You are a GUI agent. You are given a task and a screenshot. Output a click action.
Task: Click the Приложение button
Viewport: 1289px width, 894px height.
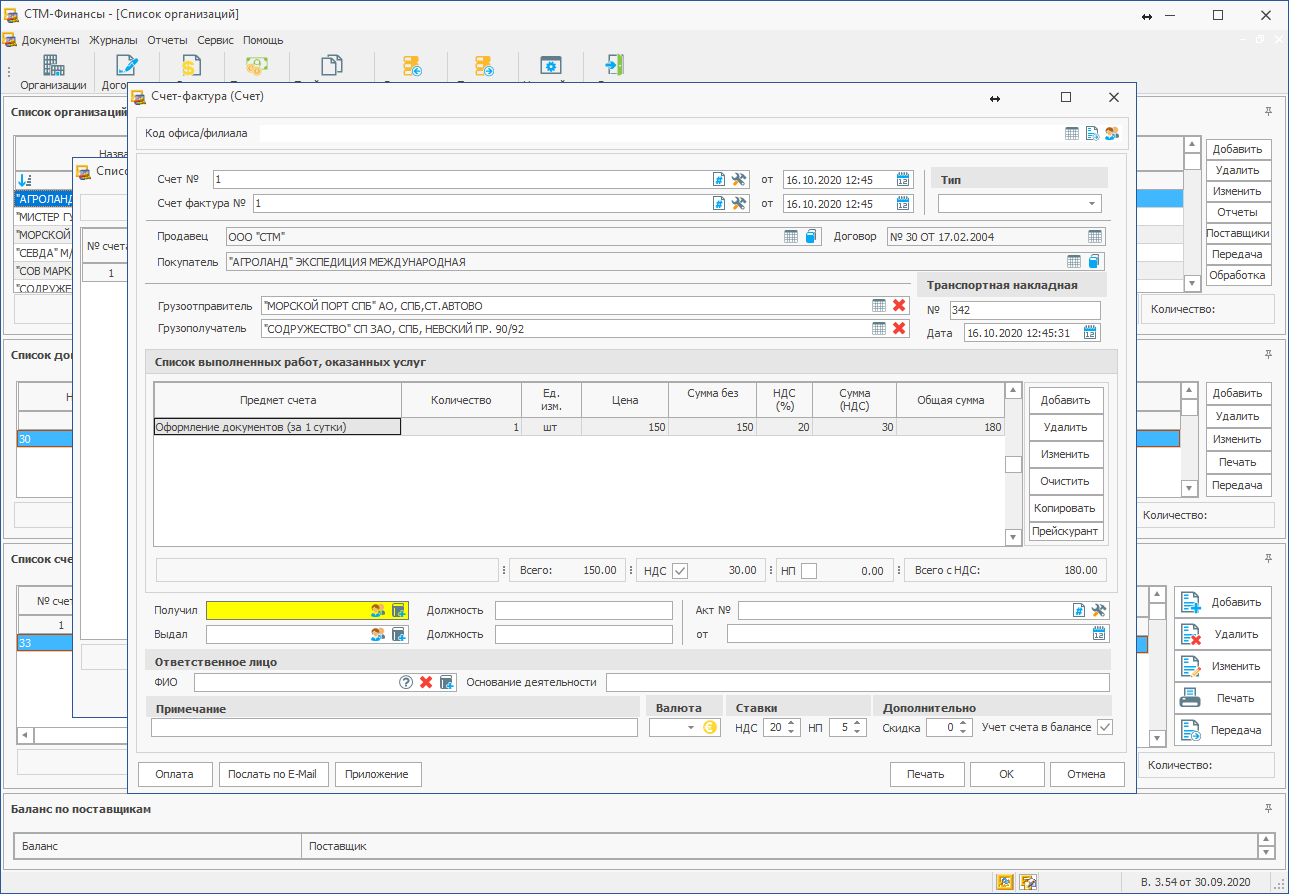click(x=378, y=774)
